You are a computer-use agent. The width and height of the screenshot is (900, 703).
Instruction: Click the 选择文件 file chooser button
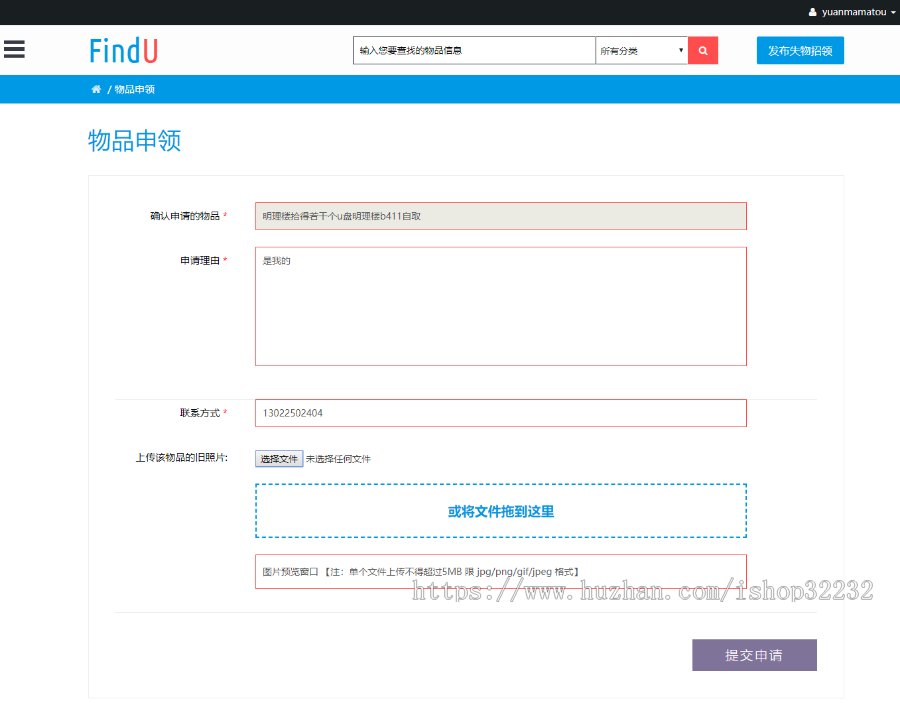(279, 459)
